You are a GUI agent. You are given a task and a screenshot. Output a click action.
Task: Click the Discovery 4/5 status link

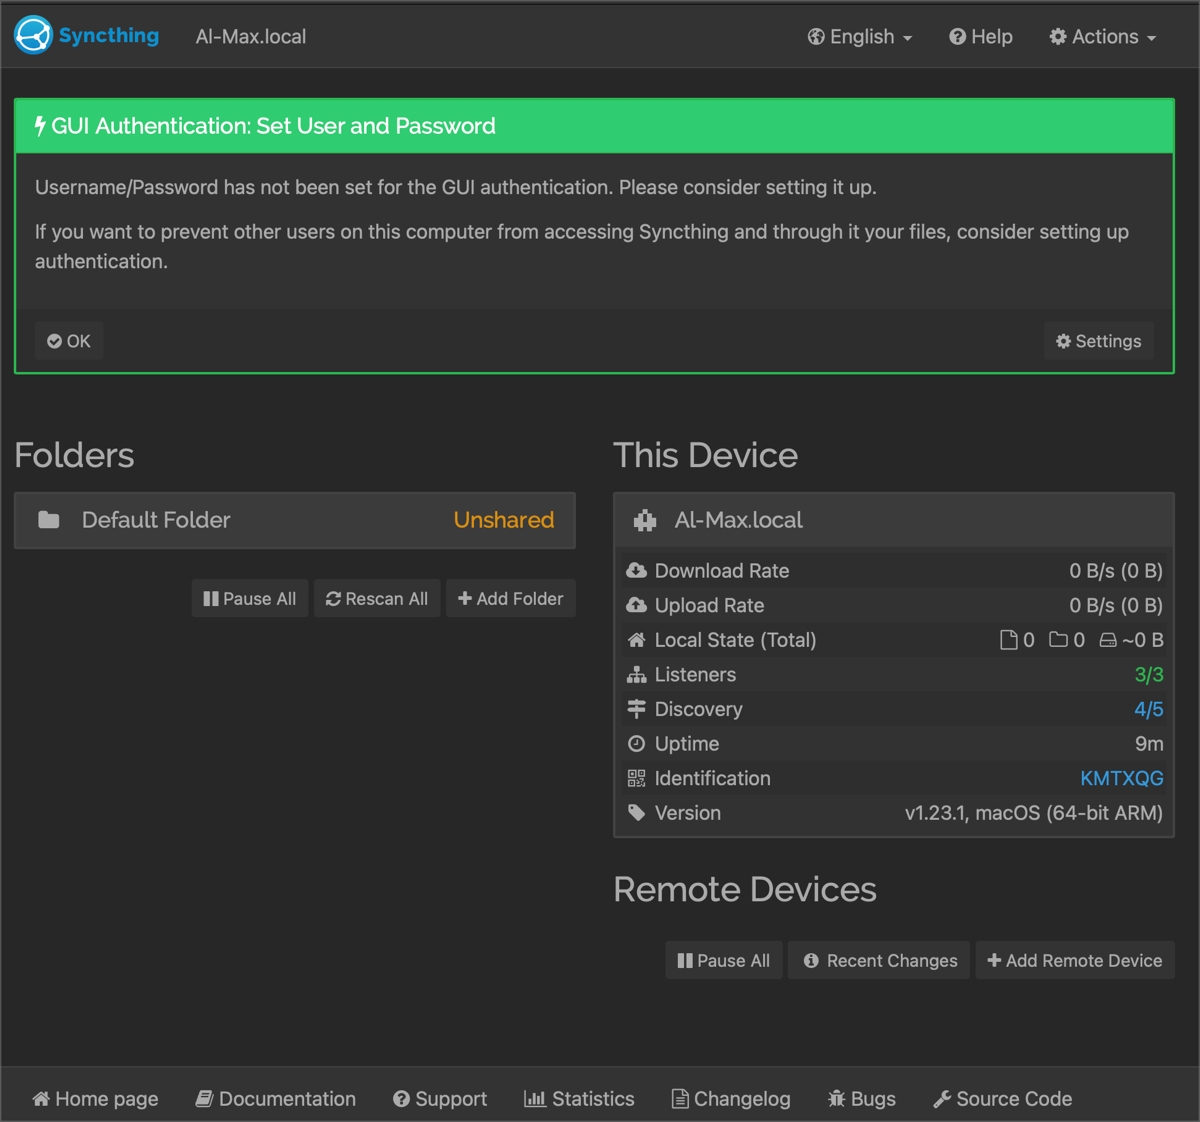click(x=1148, y=710)
